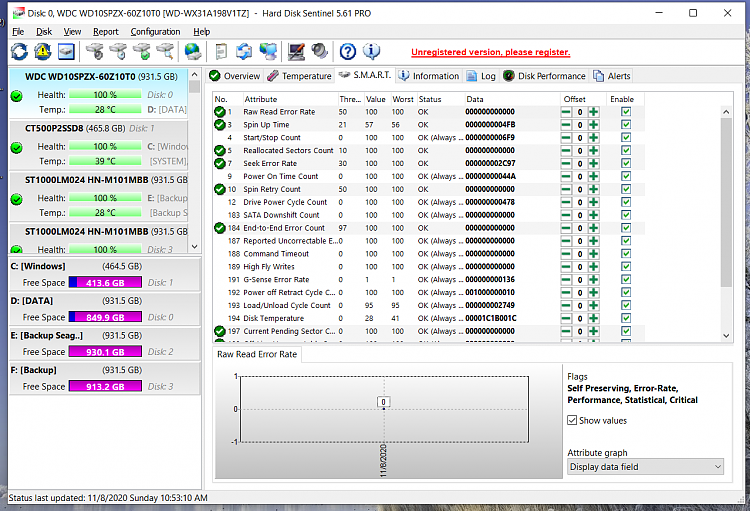Click the Unregistered version, please register link
Image resolution: width=750 pixels, height=511 pixels.
tap(490, 52)
